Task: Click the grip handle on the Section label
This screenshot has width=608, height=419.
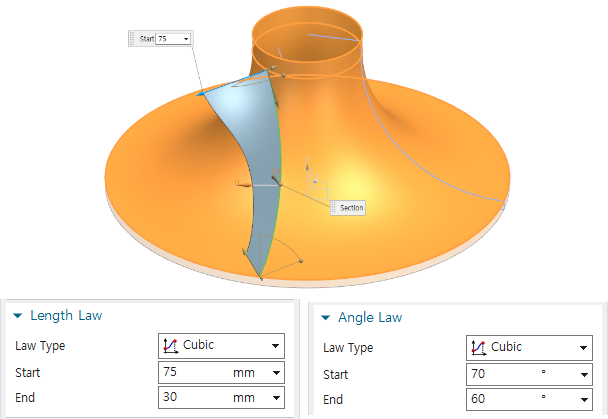Action: point(335,208)
